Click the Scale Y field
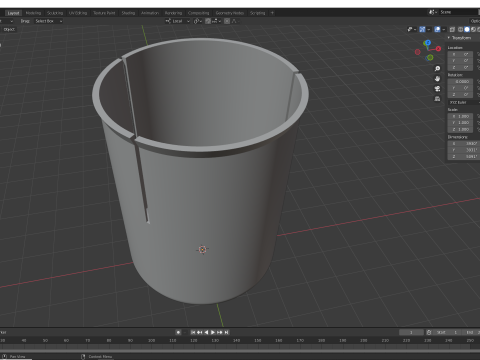This screenshot has height=360, width=480. pyautogui.click(x=460, y=123)
